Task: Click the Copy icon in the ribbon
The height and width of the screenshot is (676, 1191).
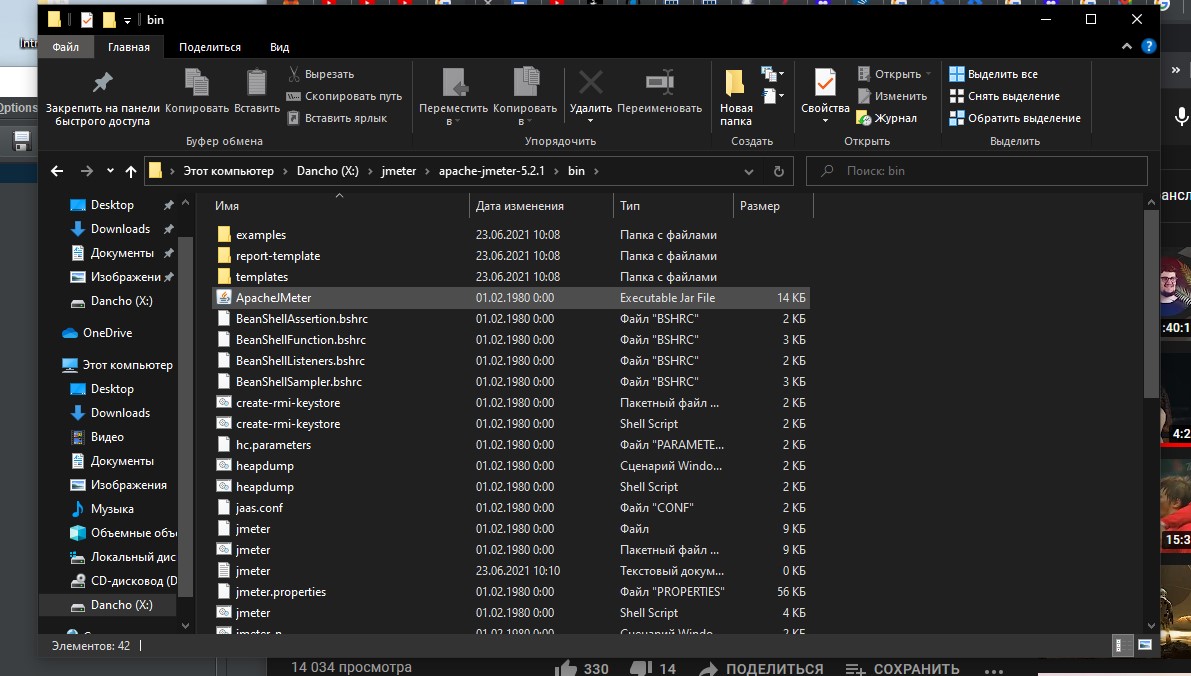Action: point(197,83)
